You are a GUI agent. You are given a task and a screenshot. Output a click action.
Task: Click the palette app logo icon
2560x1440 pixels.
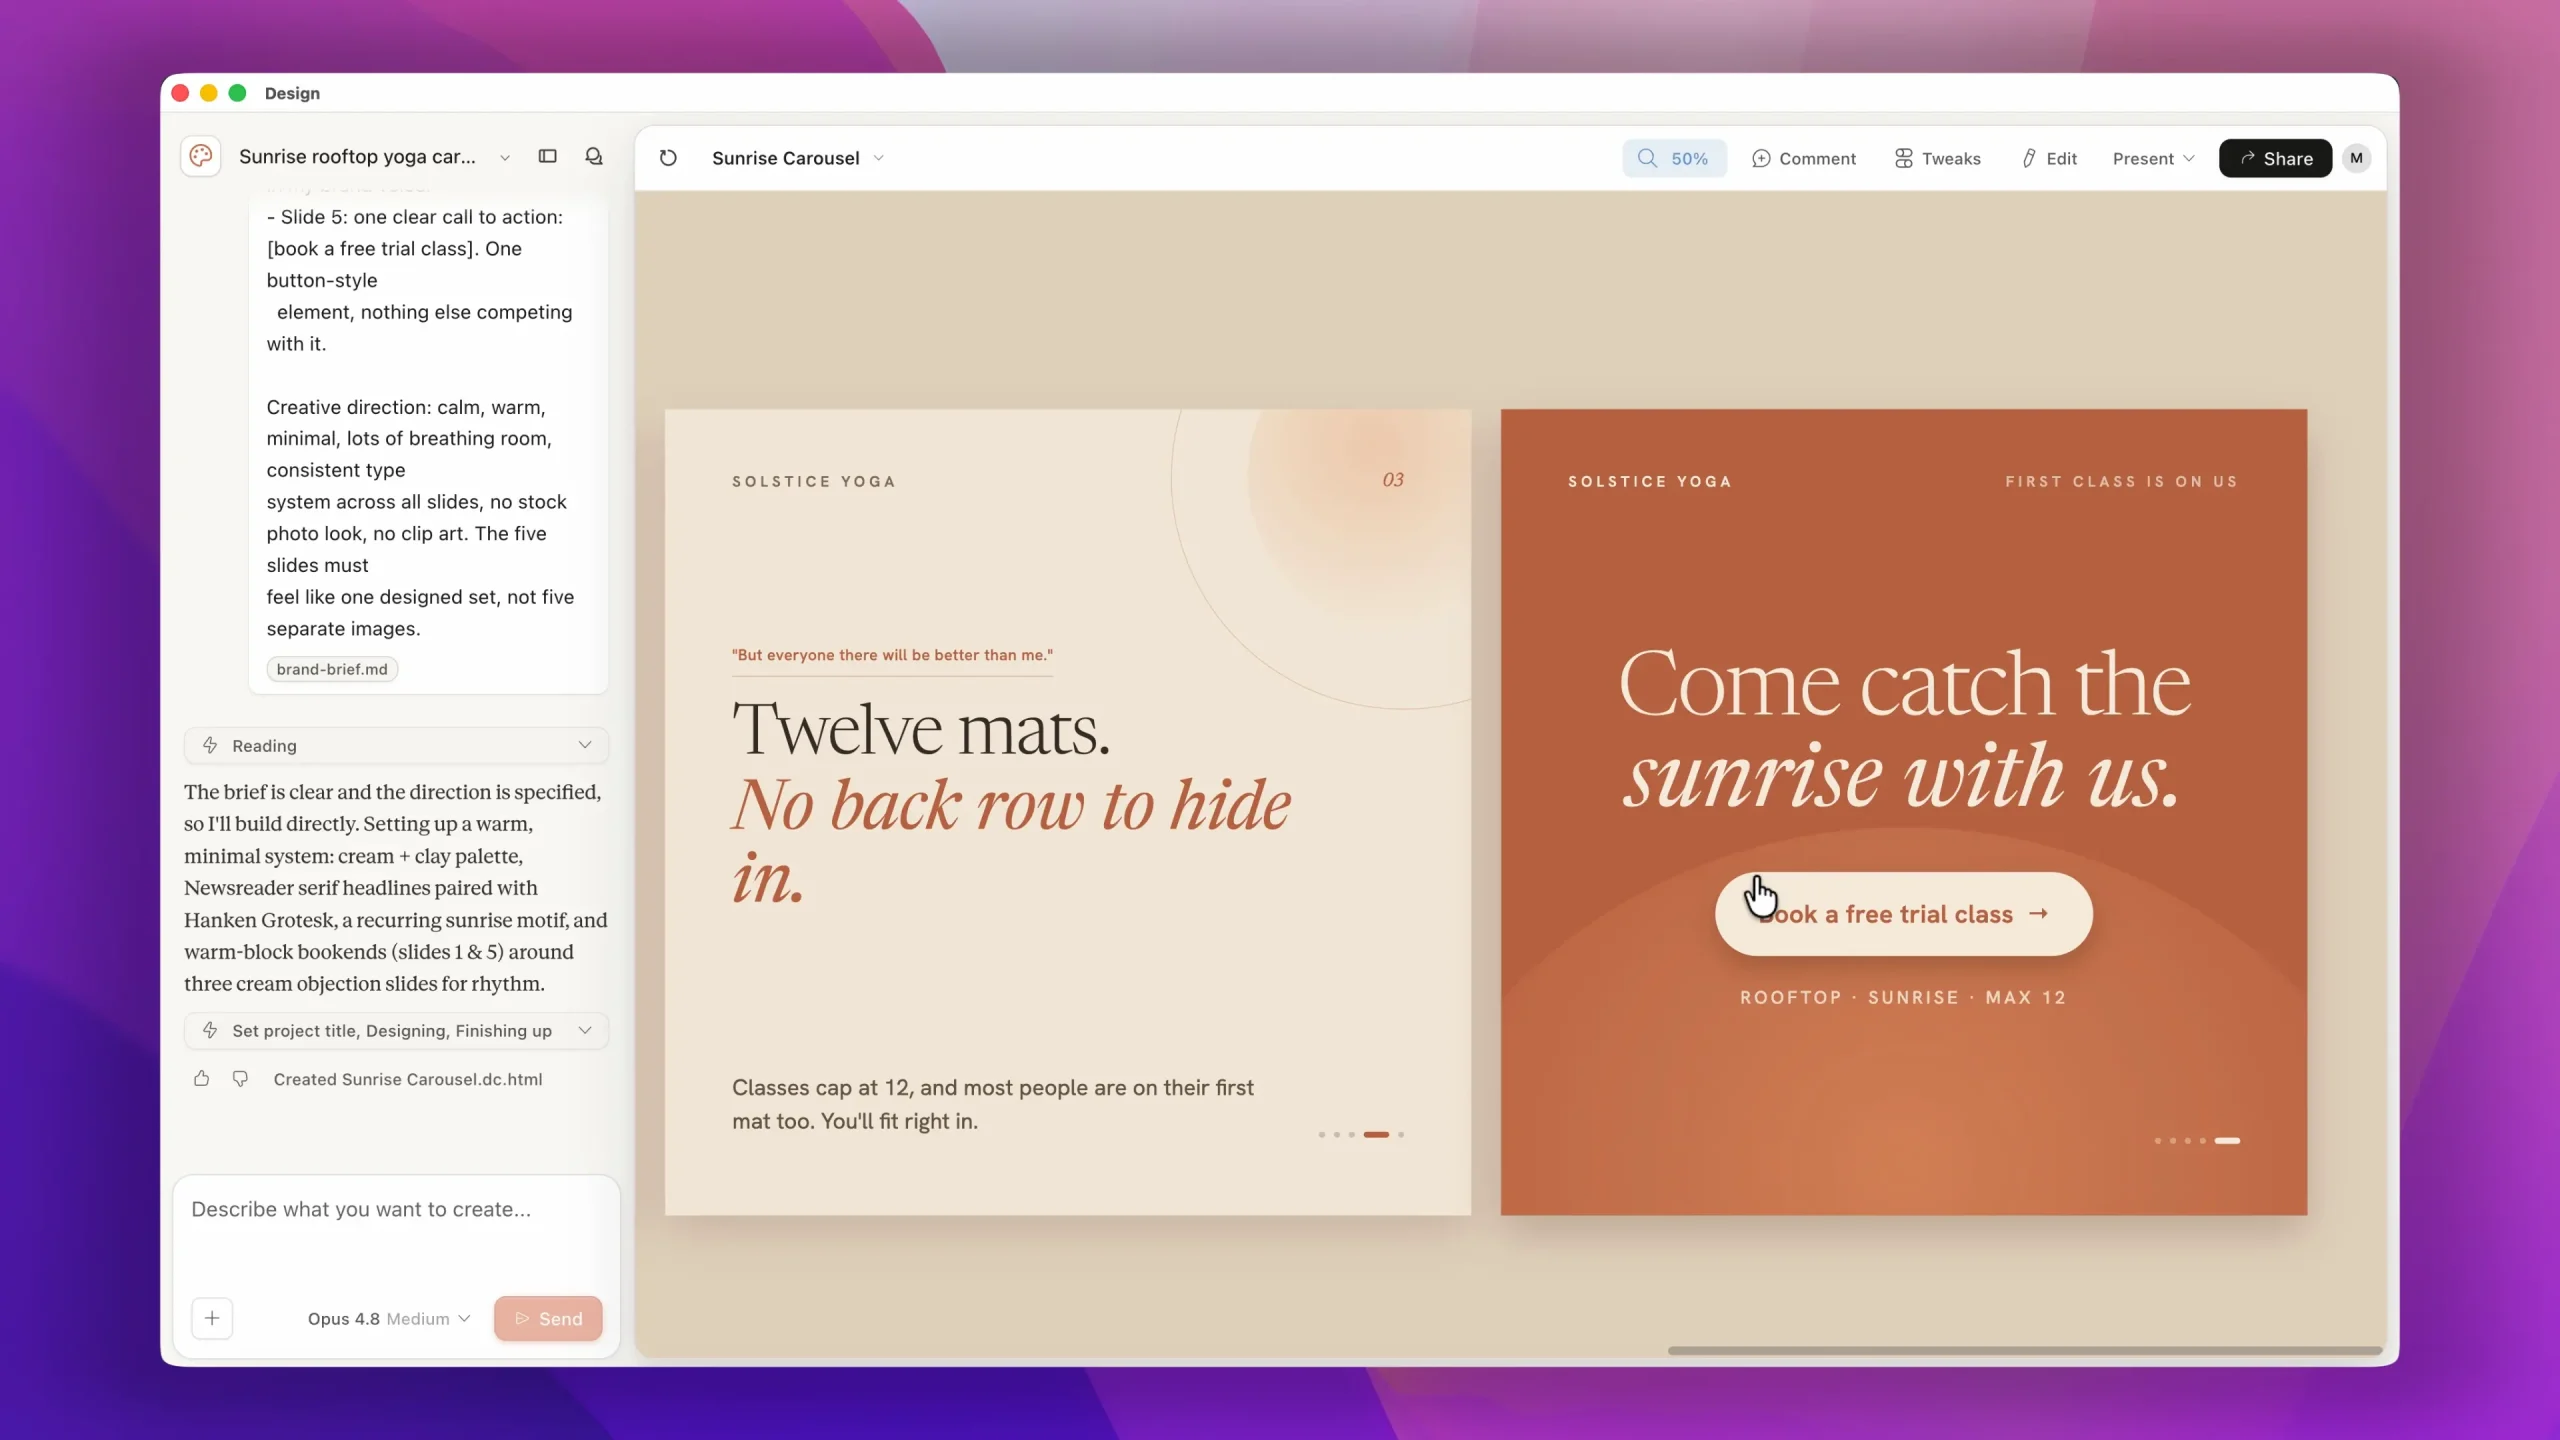201,156
